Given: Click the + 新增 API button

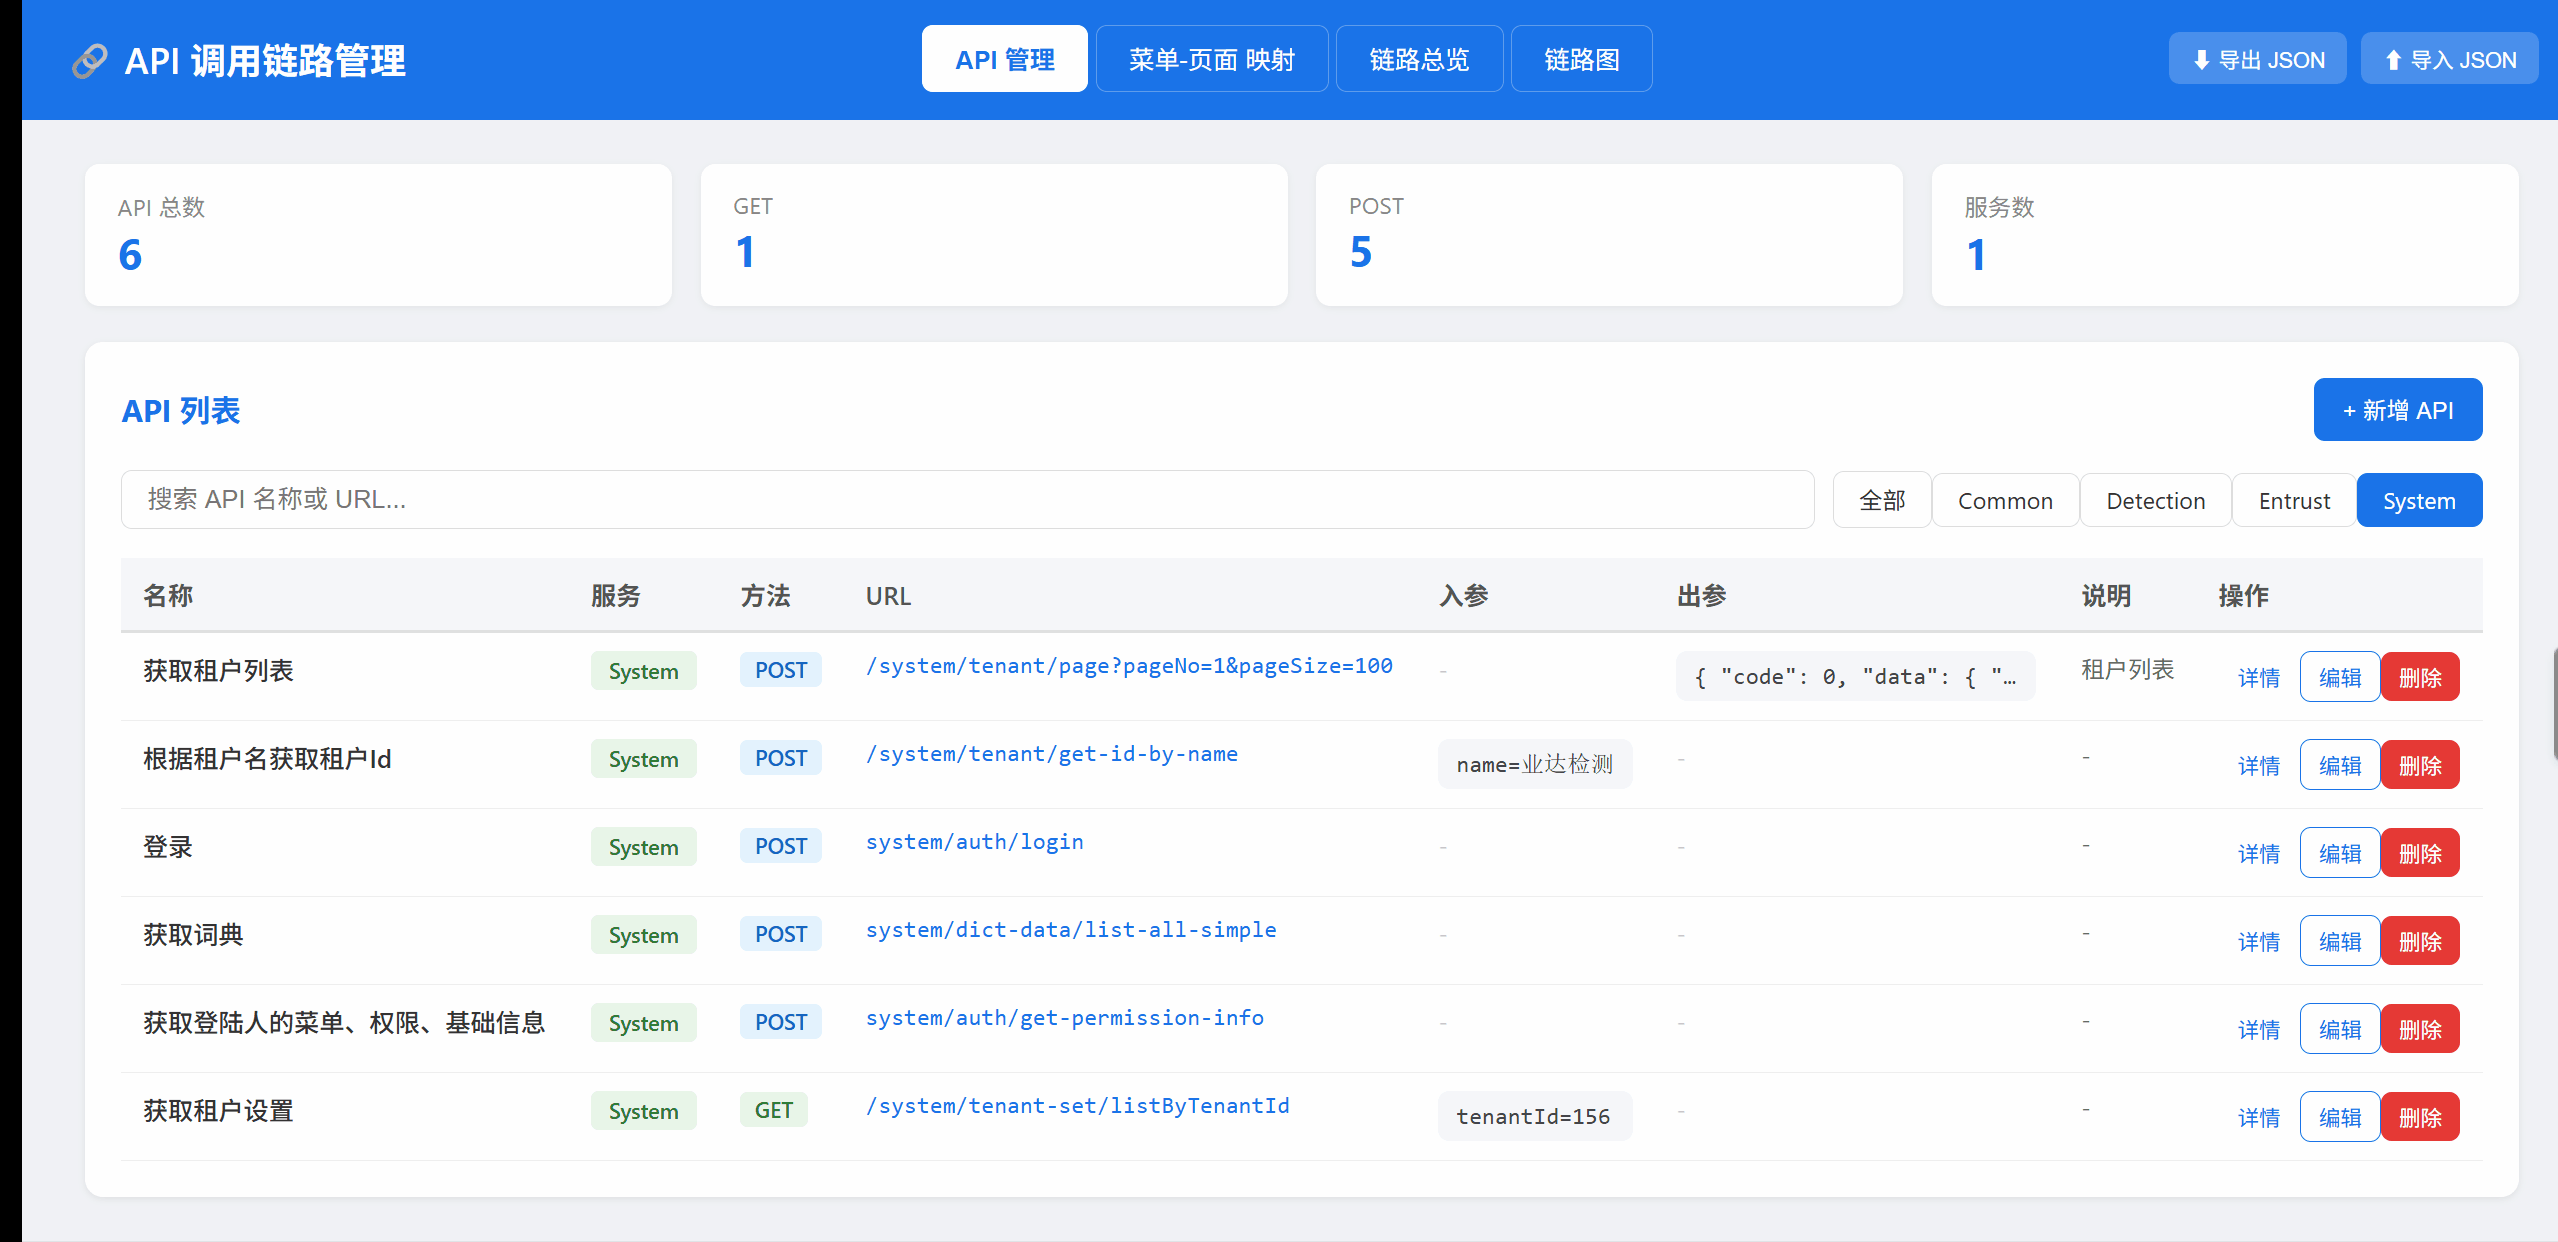Looking at the screenshot, I should tap(2397, 409).
